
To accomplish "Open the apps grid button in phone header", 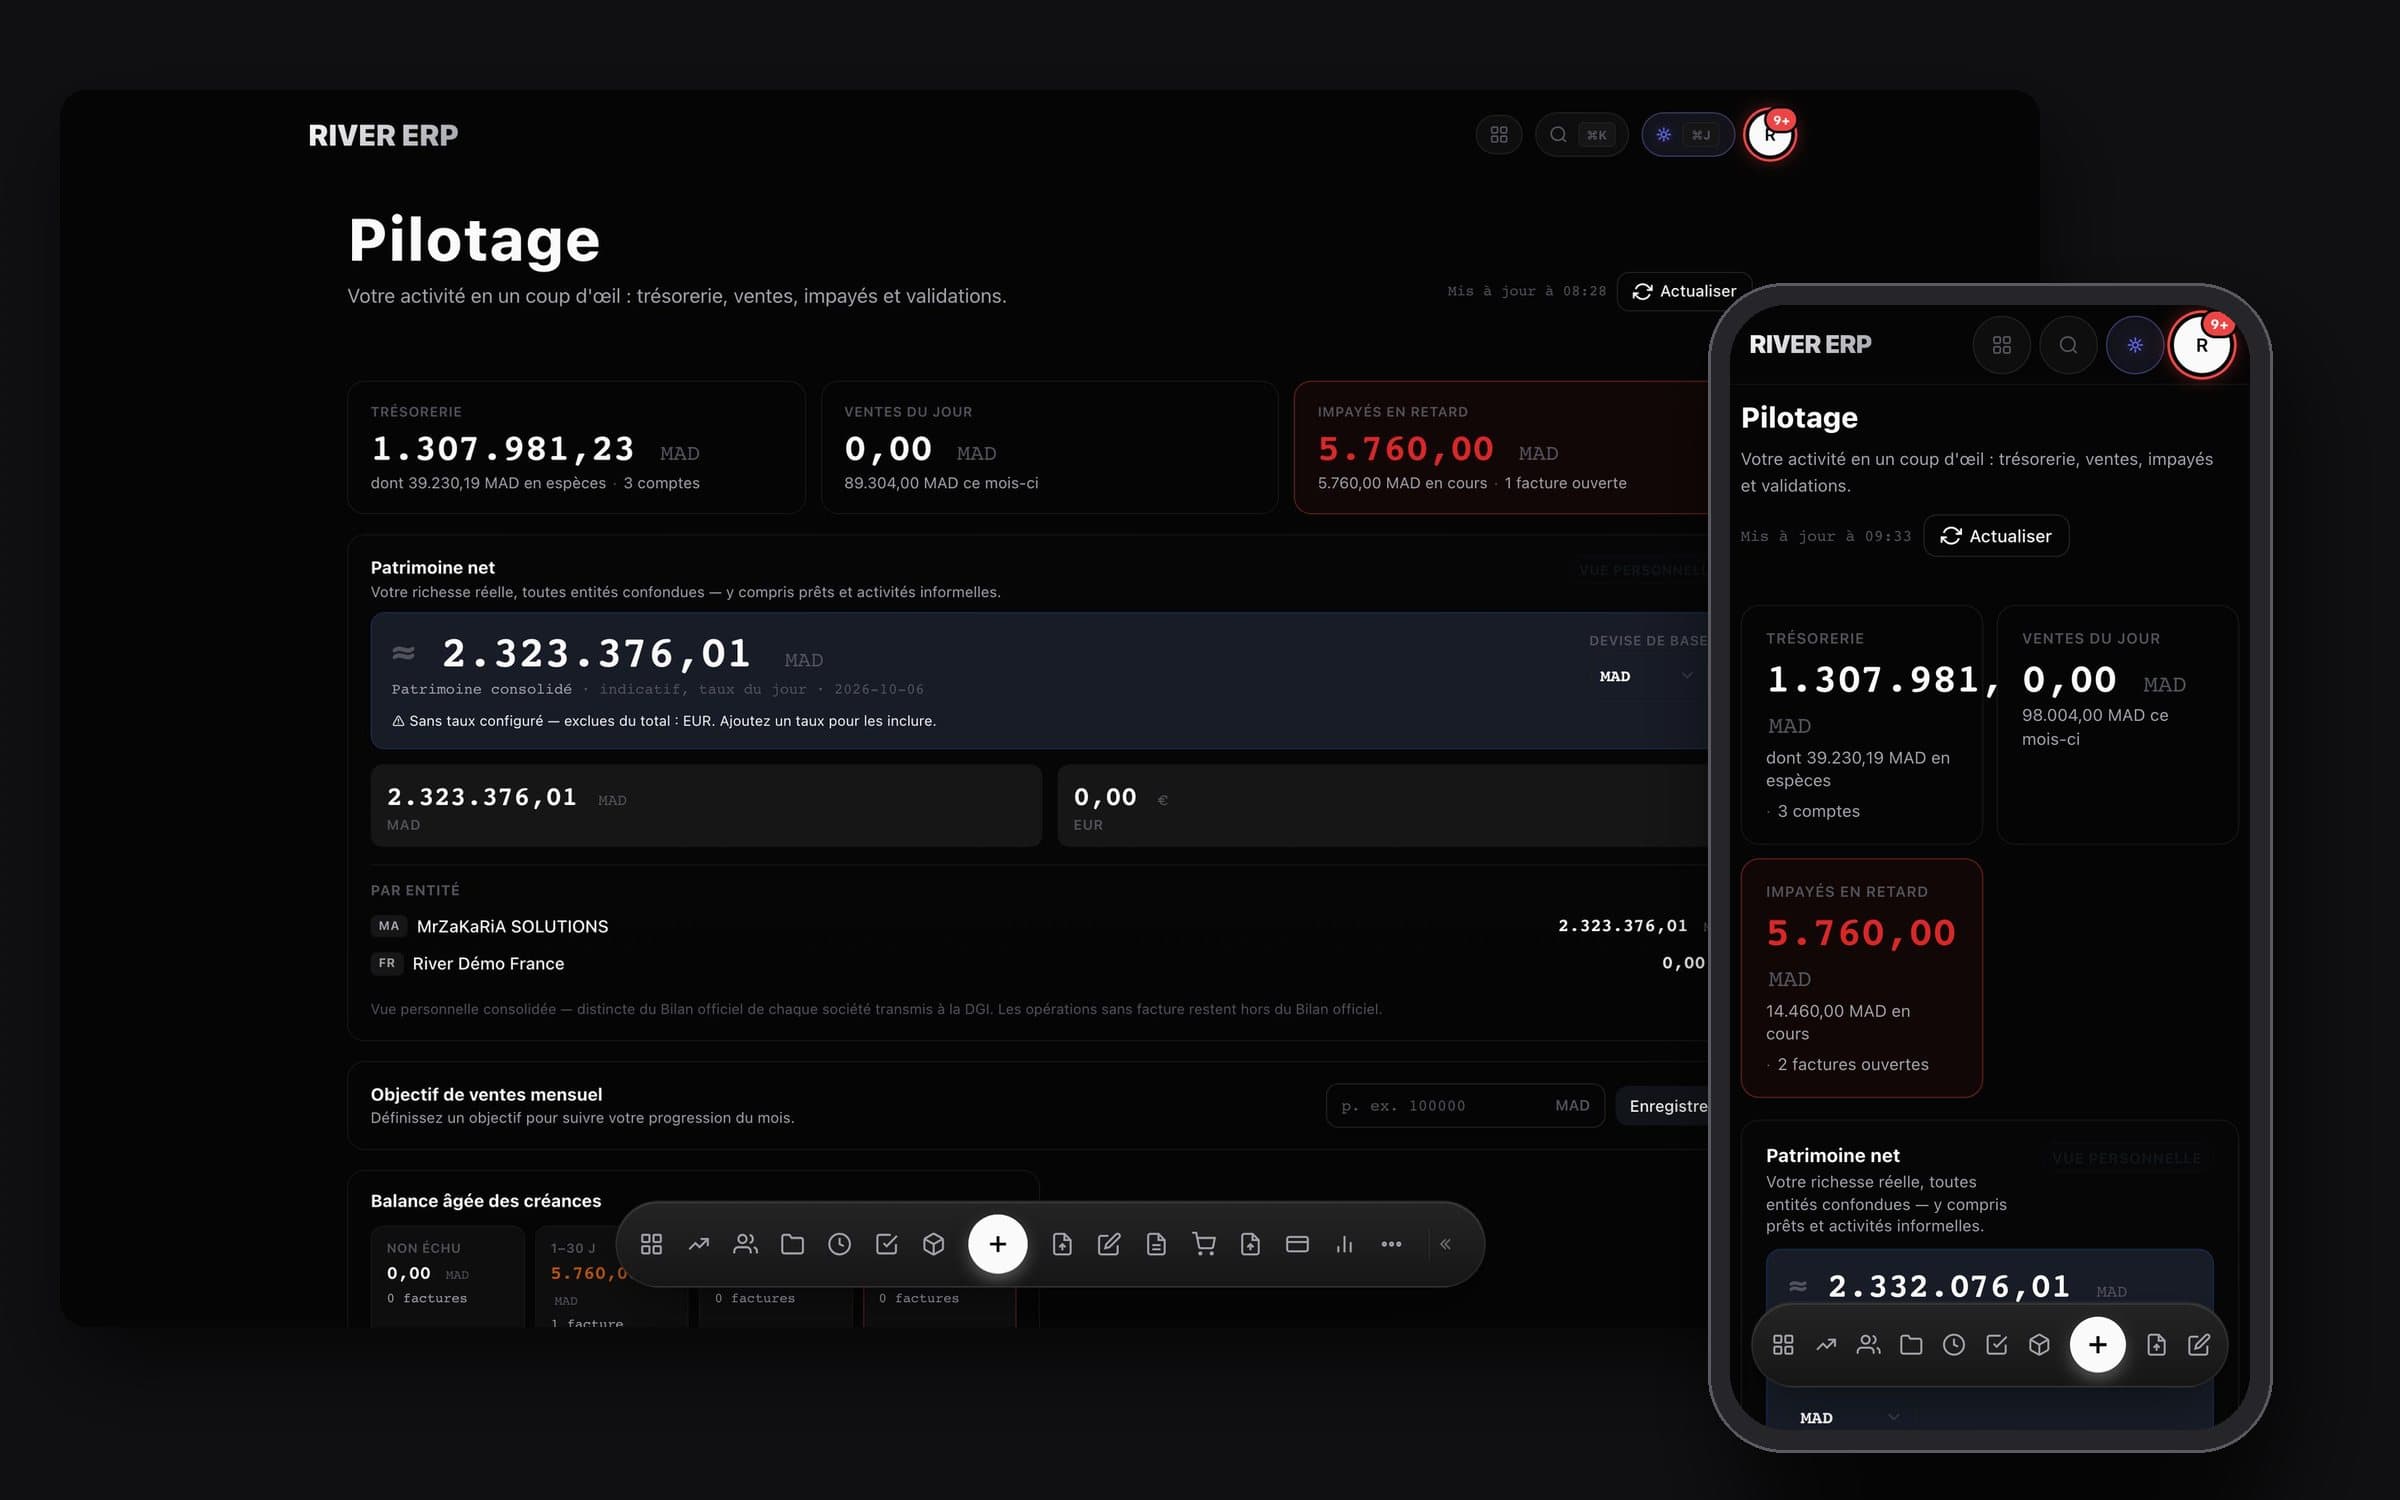I will pyautogui.click(x=2001, y=345).
